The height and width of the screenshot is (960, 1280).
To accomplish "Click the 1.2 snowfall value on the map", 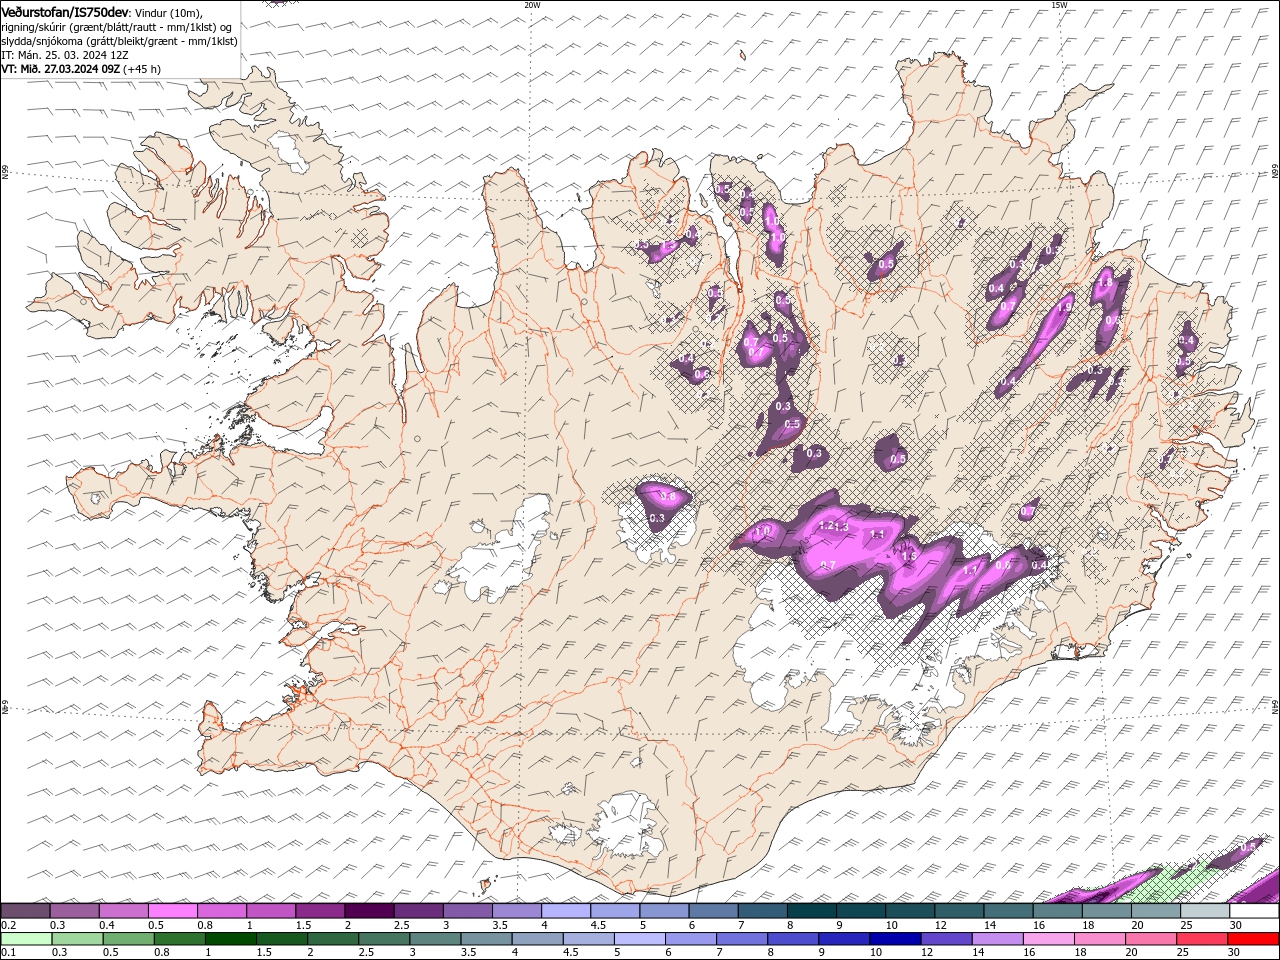I will pos(826,525).
